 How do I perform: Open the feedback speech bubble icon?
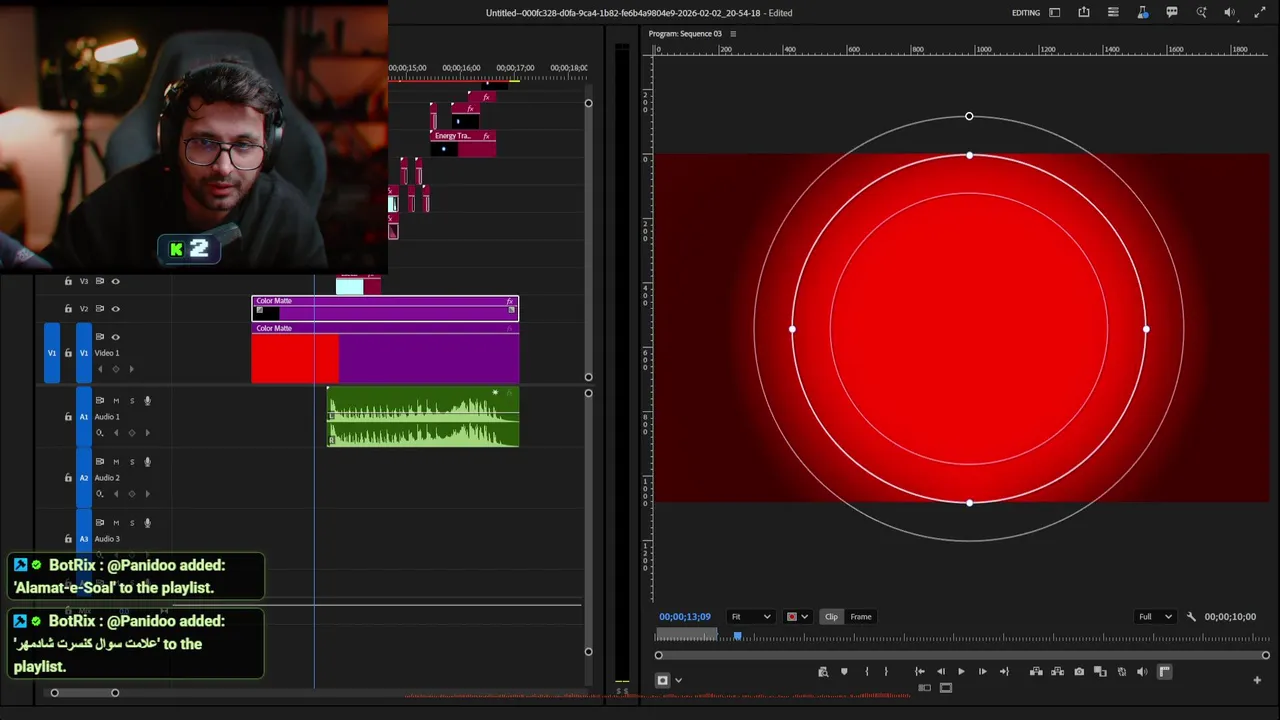[1172, 13]
